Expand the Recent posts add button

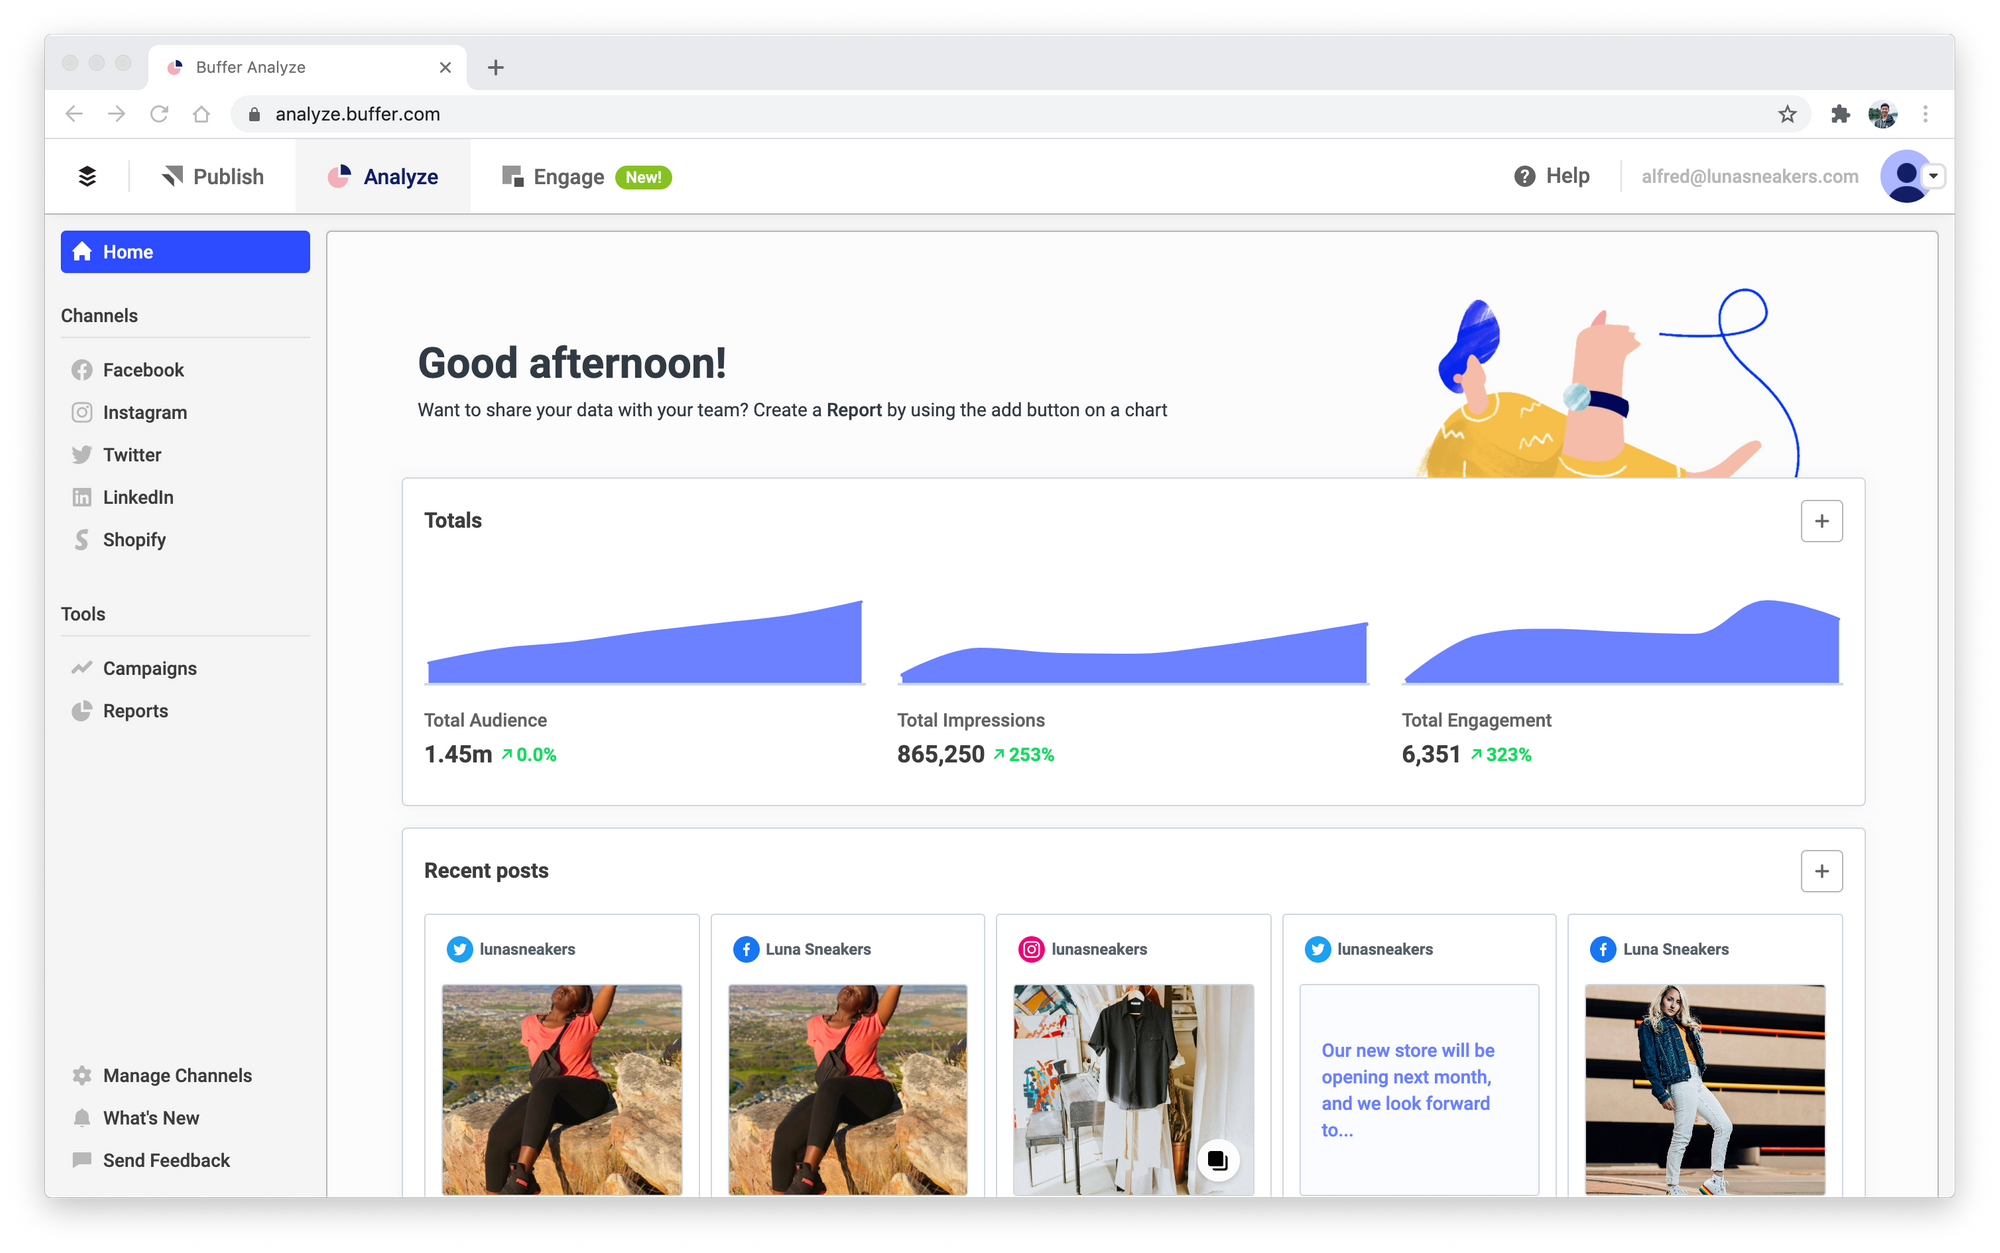click(x=1821, y=870)
